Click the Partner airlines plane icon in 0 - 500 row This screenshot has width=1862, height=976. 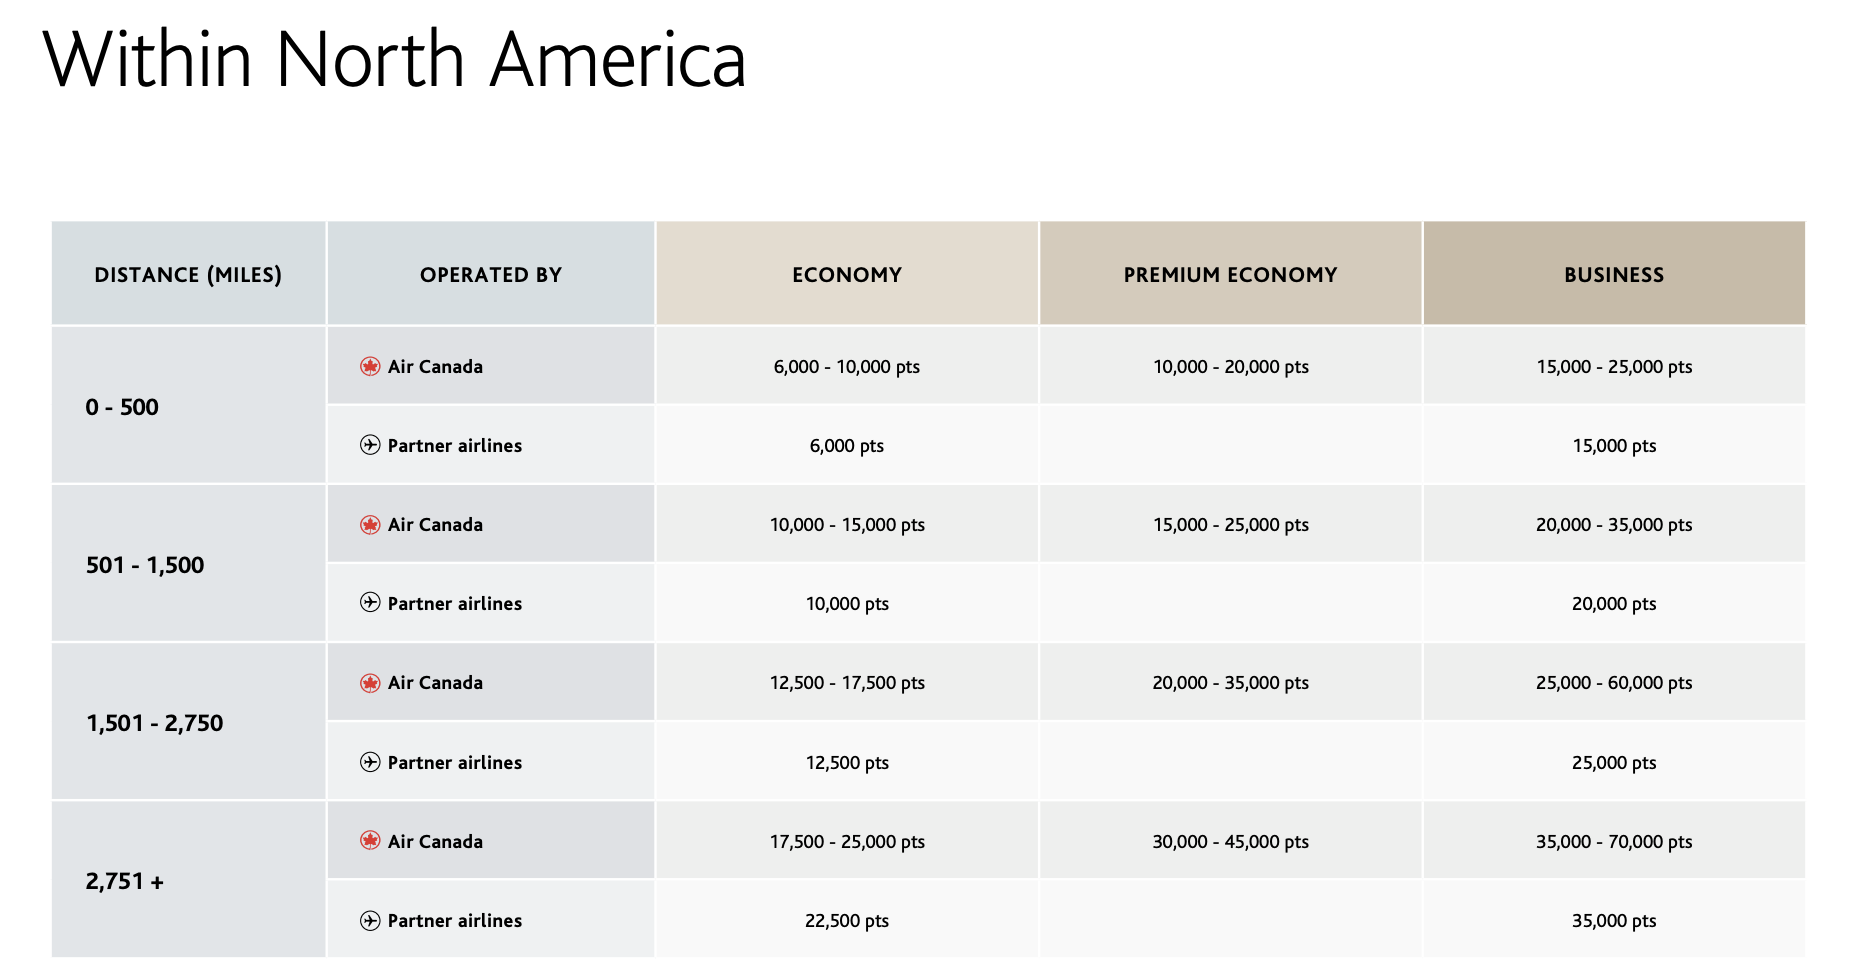pos(370,445)
